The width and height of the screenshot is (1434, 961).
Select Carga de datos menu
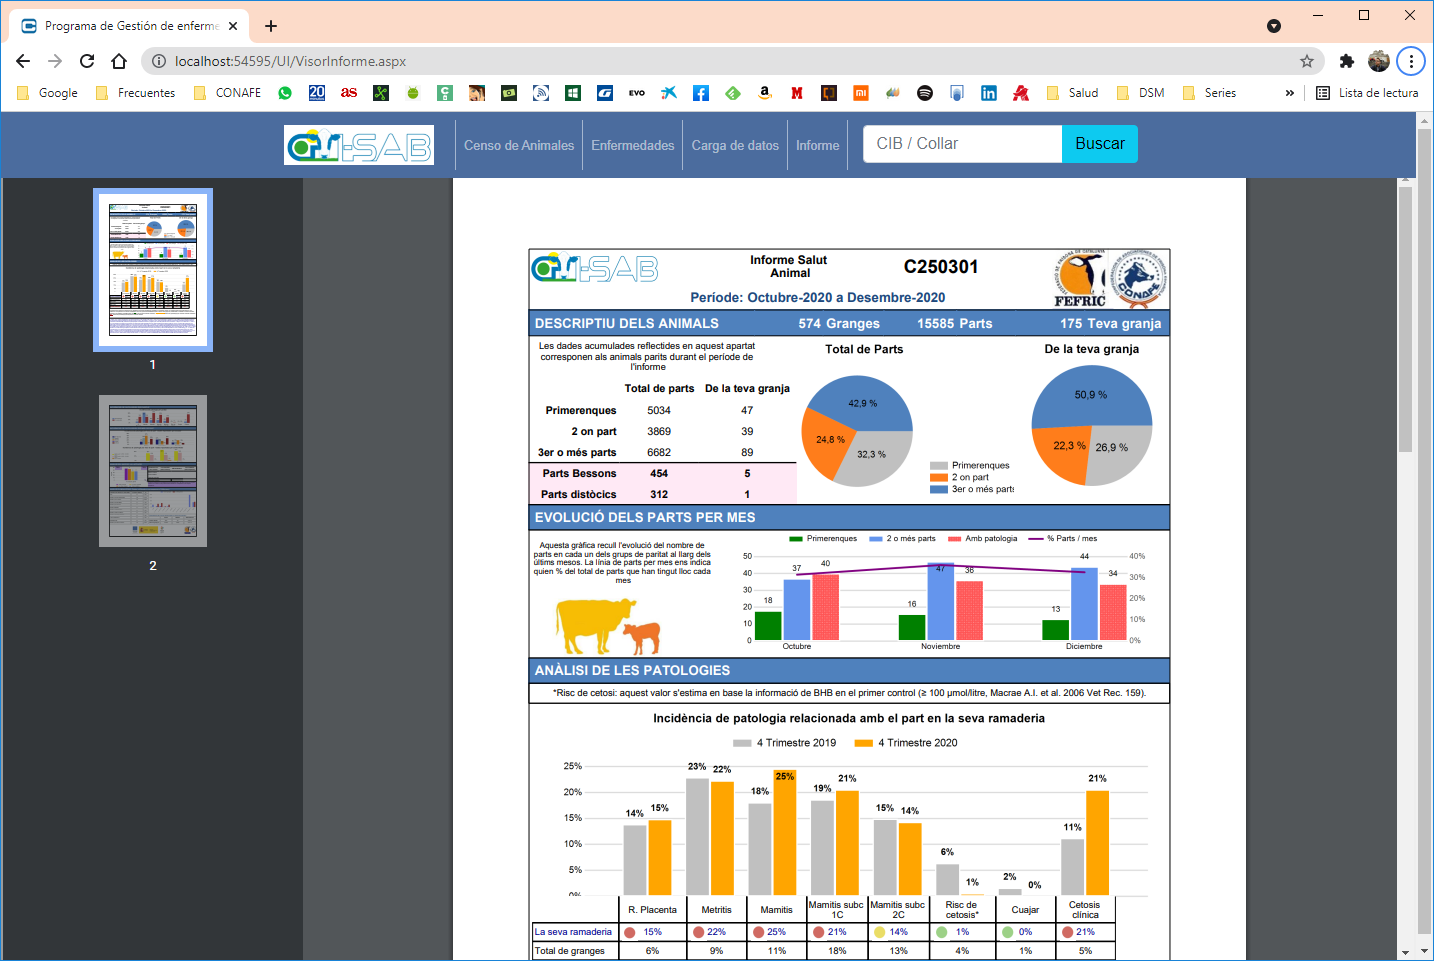(735, 145)
